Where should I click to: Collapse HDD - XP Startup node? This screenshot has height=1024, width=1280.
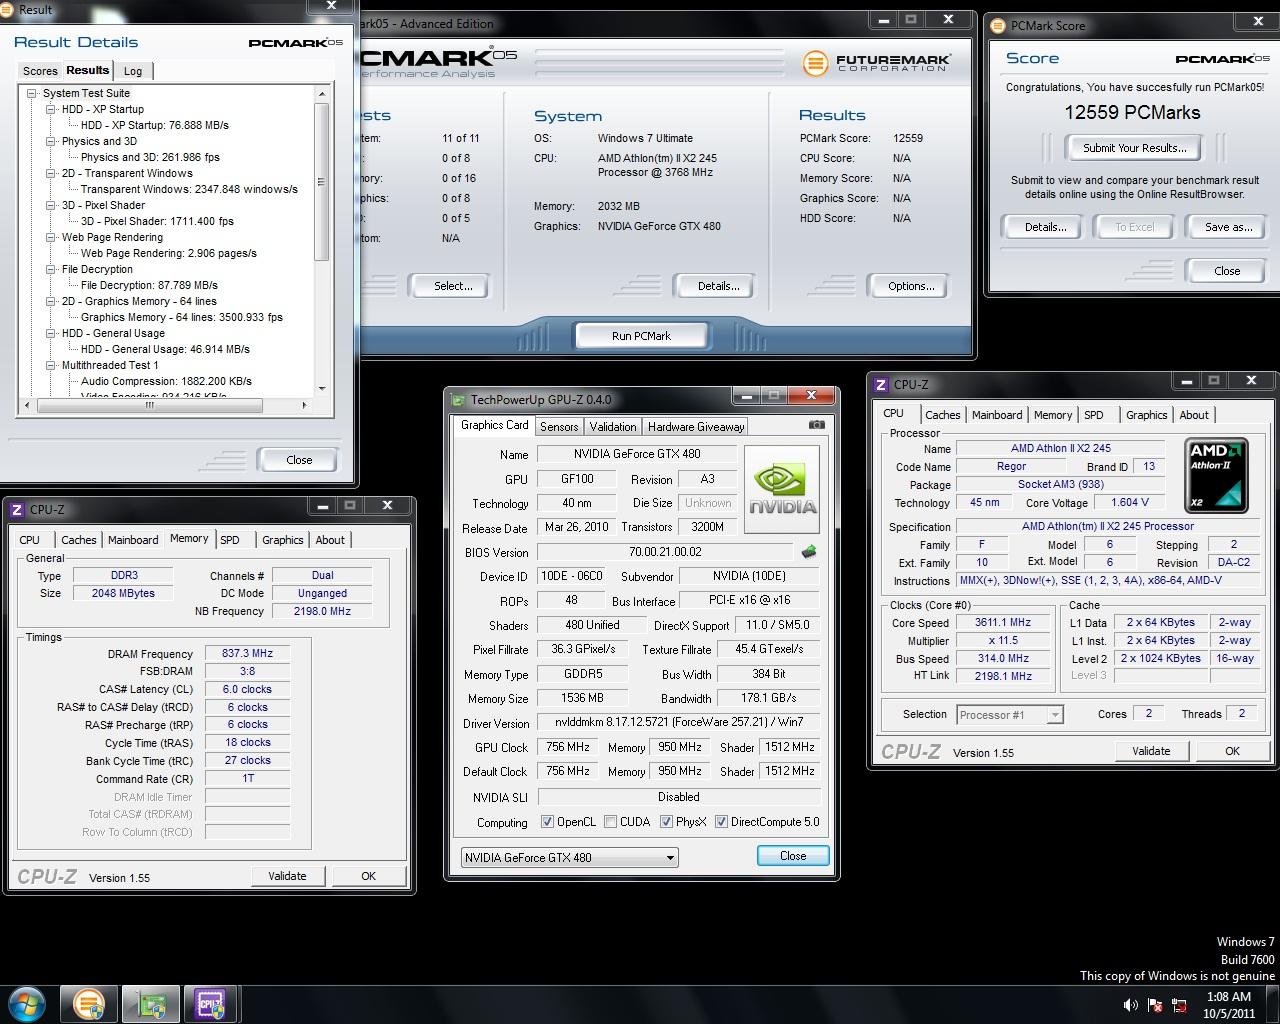[x=51, y=109]
